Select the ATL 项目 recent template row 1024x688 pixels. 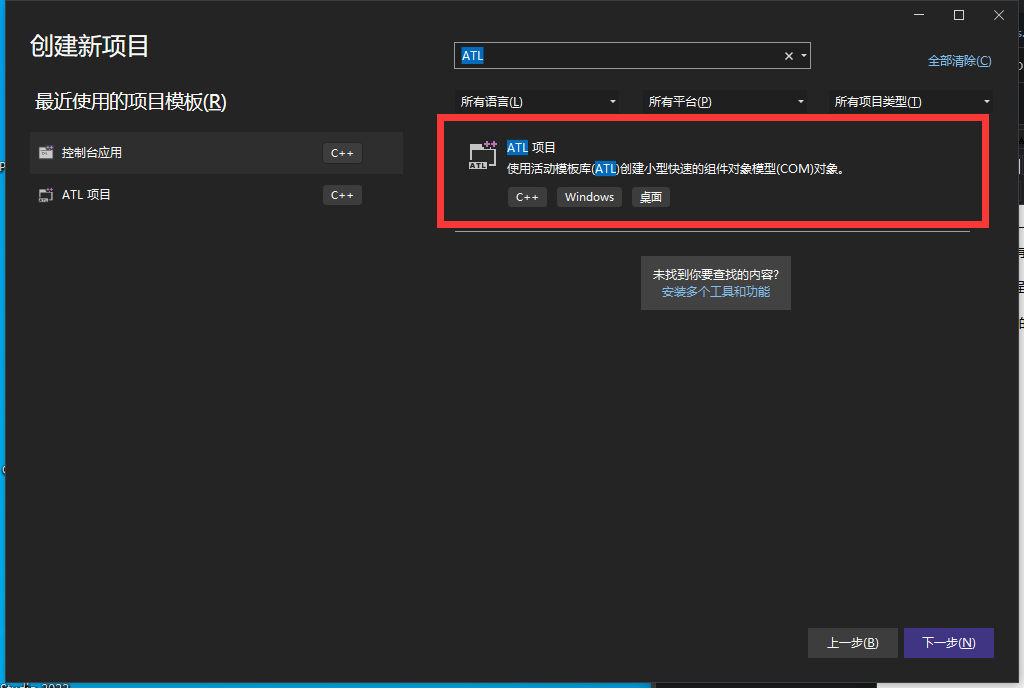click(x=216, y=195)
